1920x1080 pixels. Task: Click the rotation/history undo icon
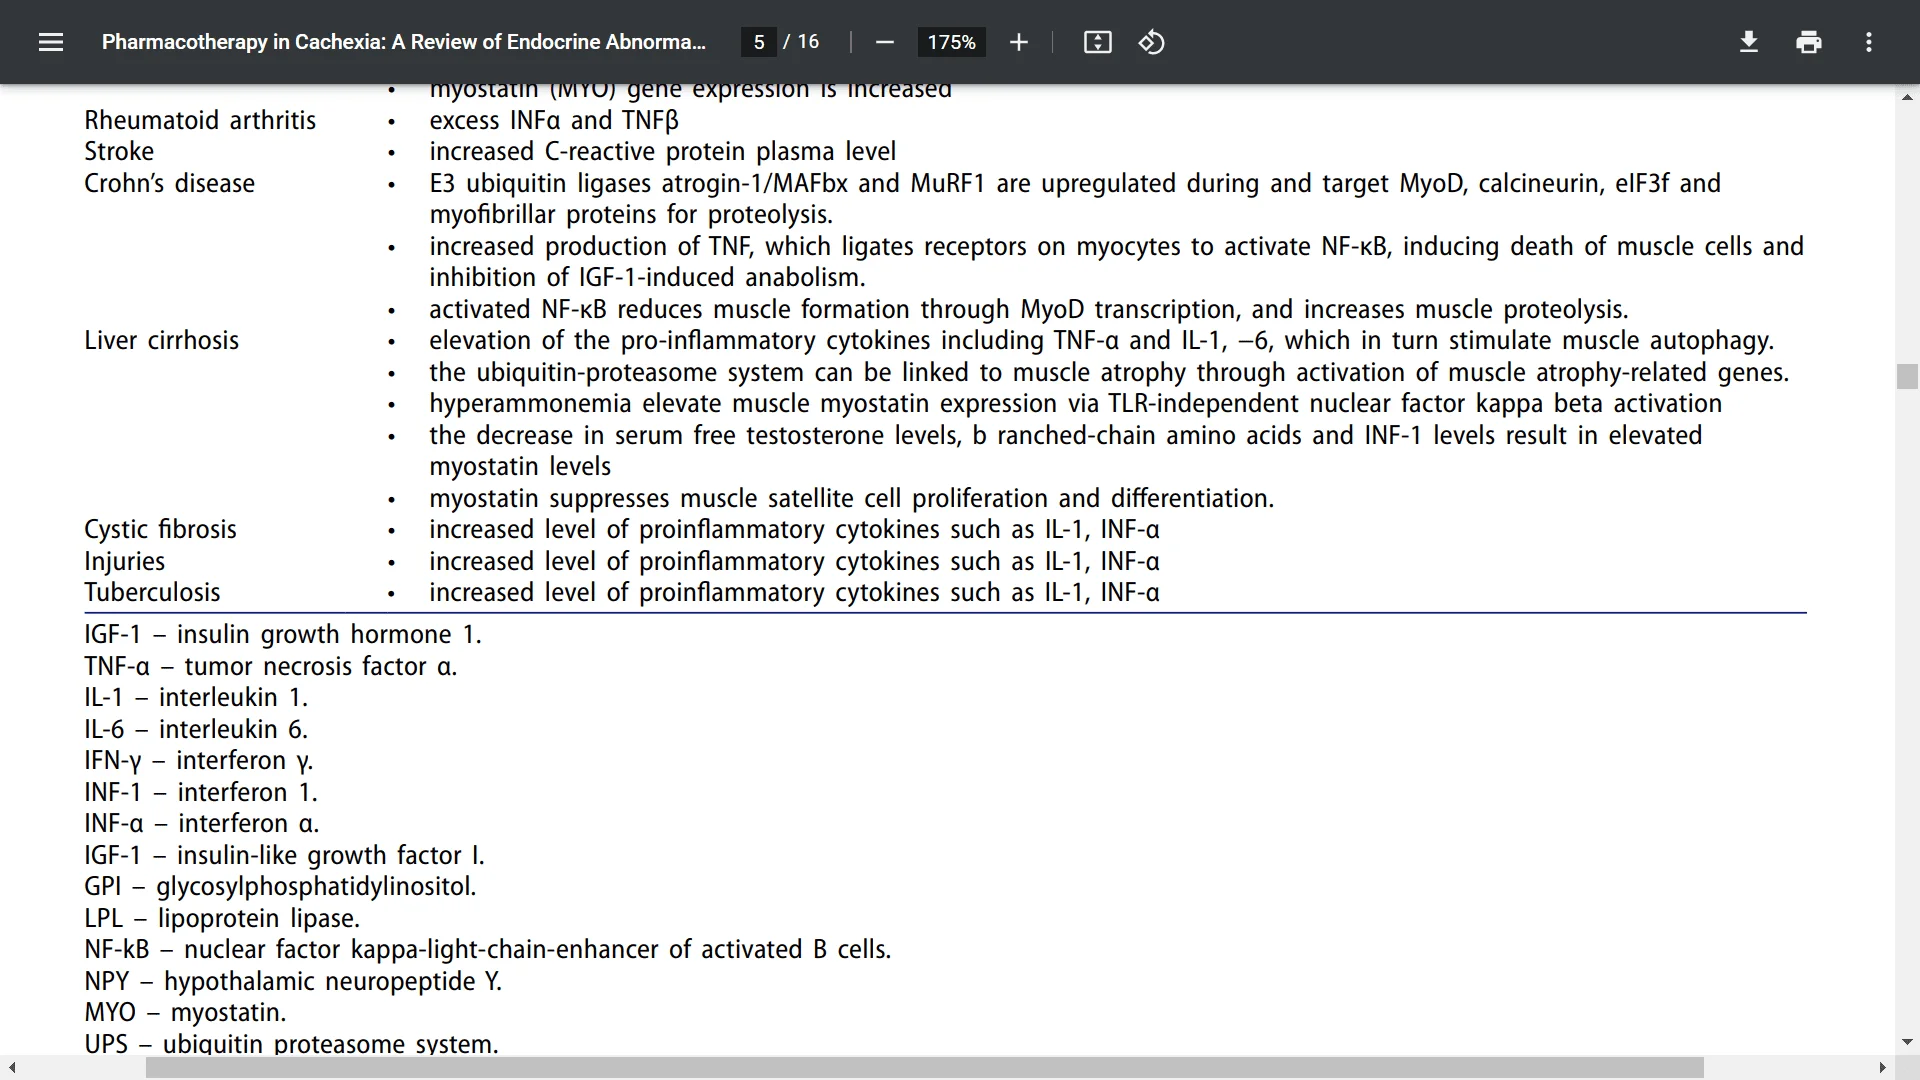1150,42
